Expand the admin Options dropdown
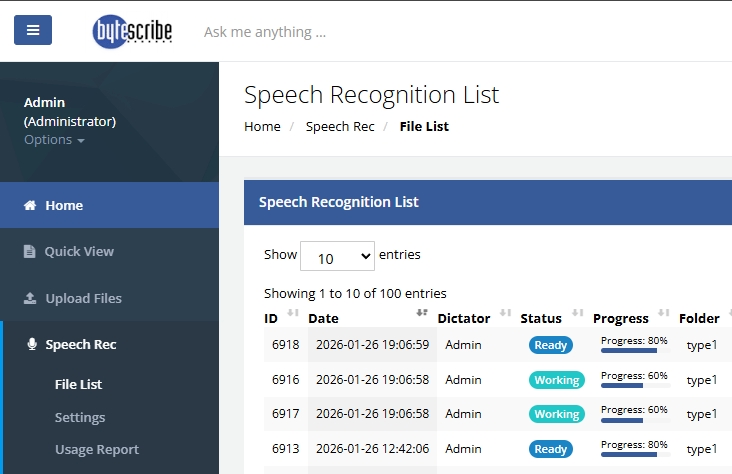Screen dimensions: 732x474 [54, 140]
